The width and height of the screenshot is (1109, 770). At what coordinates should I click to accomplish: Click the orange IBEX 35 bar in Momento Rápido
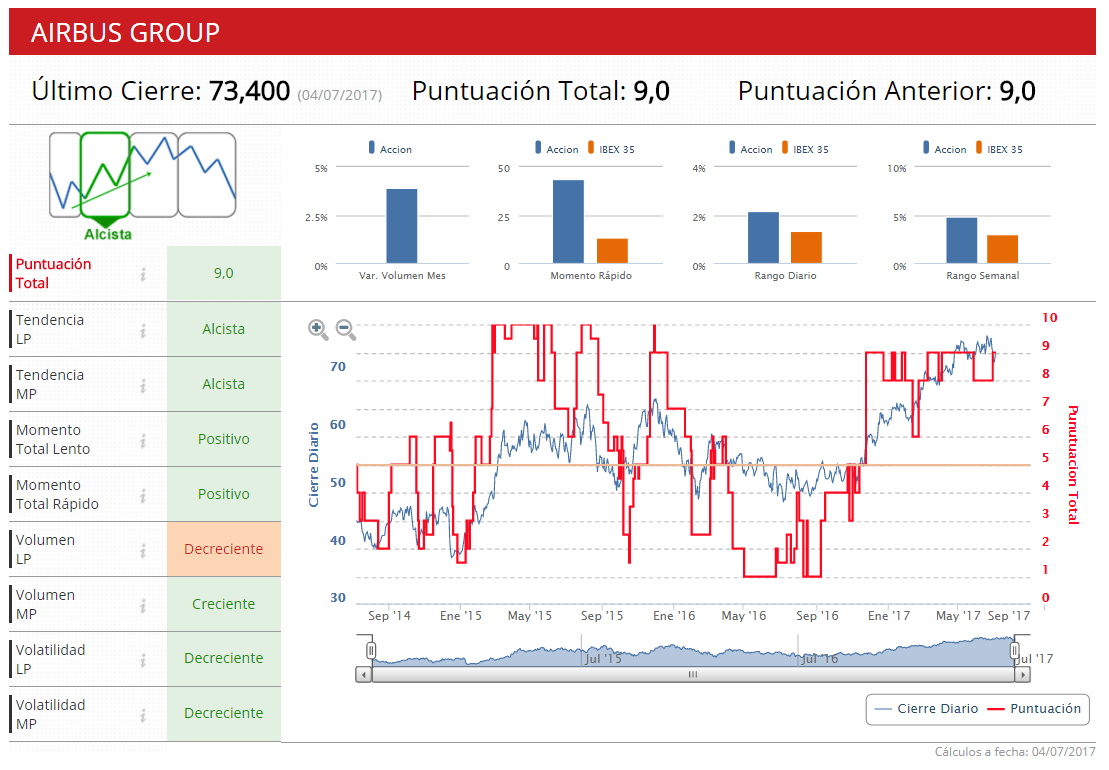tap(612, 251)
